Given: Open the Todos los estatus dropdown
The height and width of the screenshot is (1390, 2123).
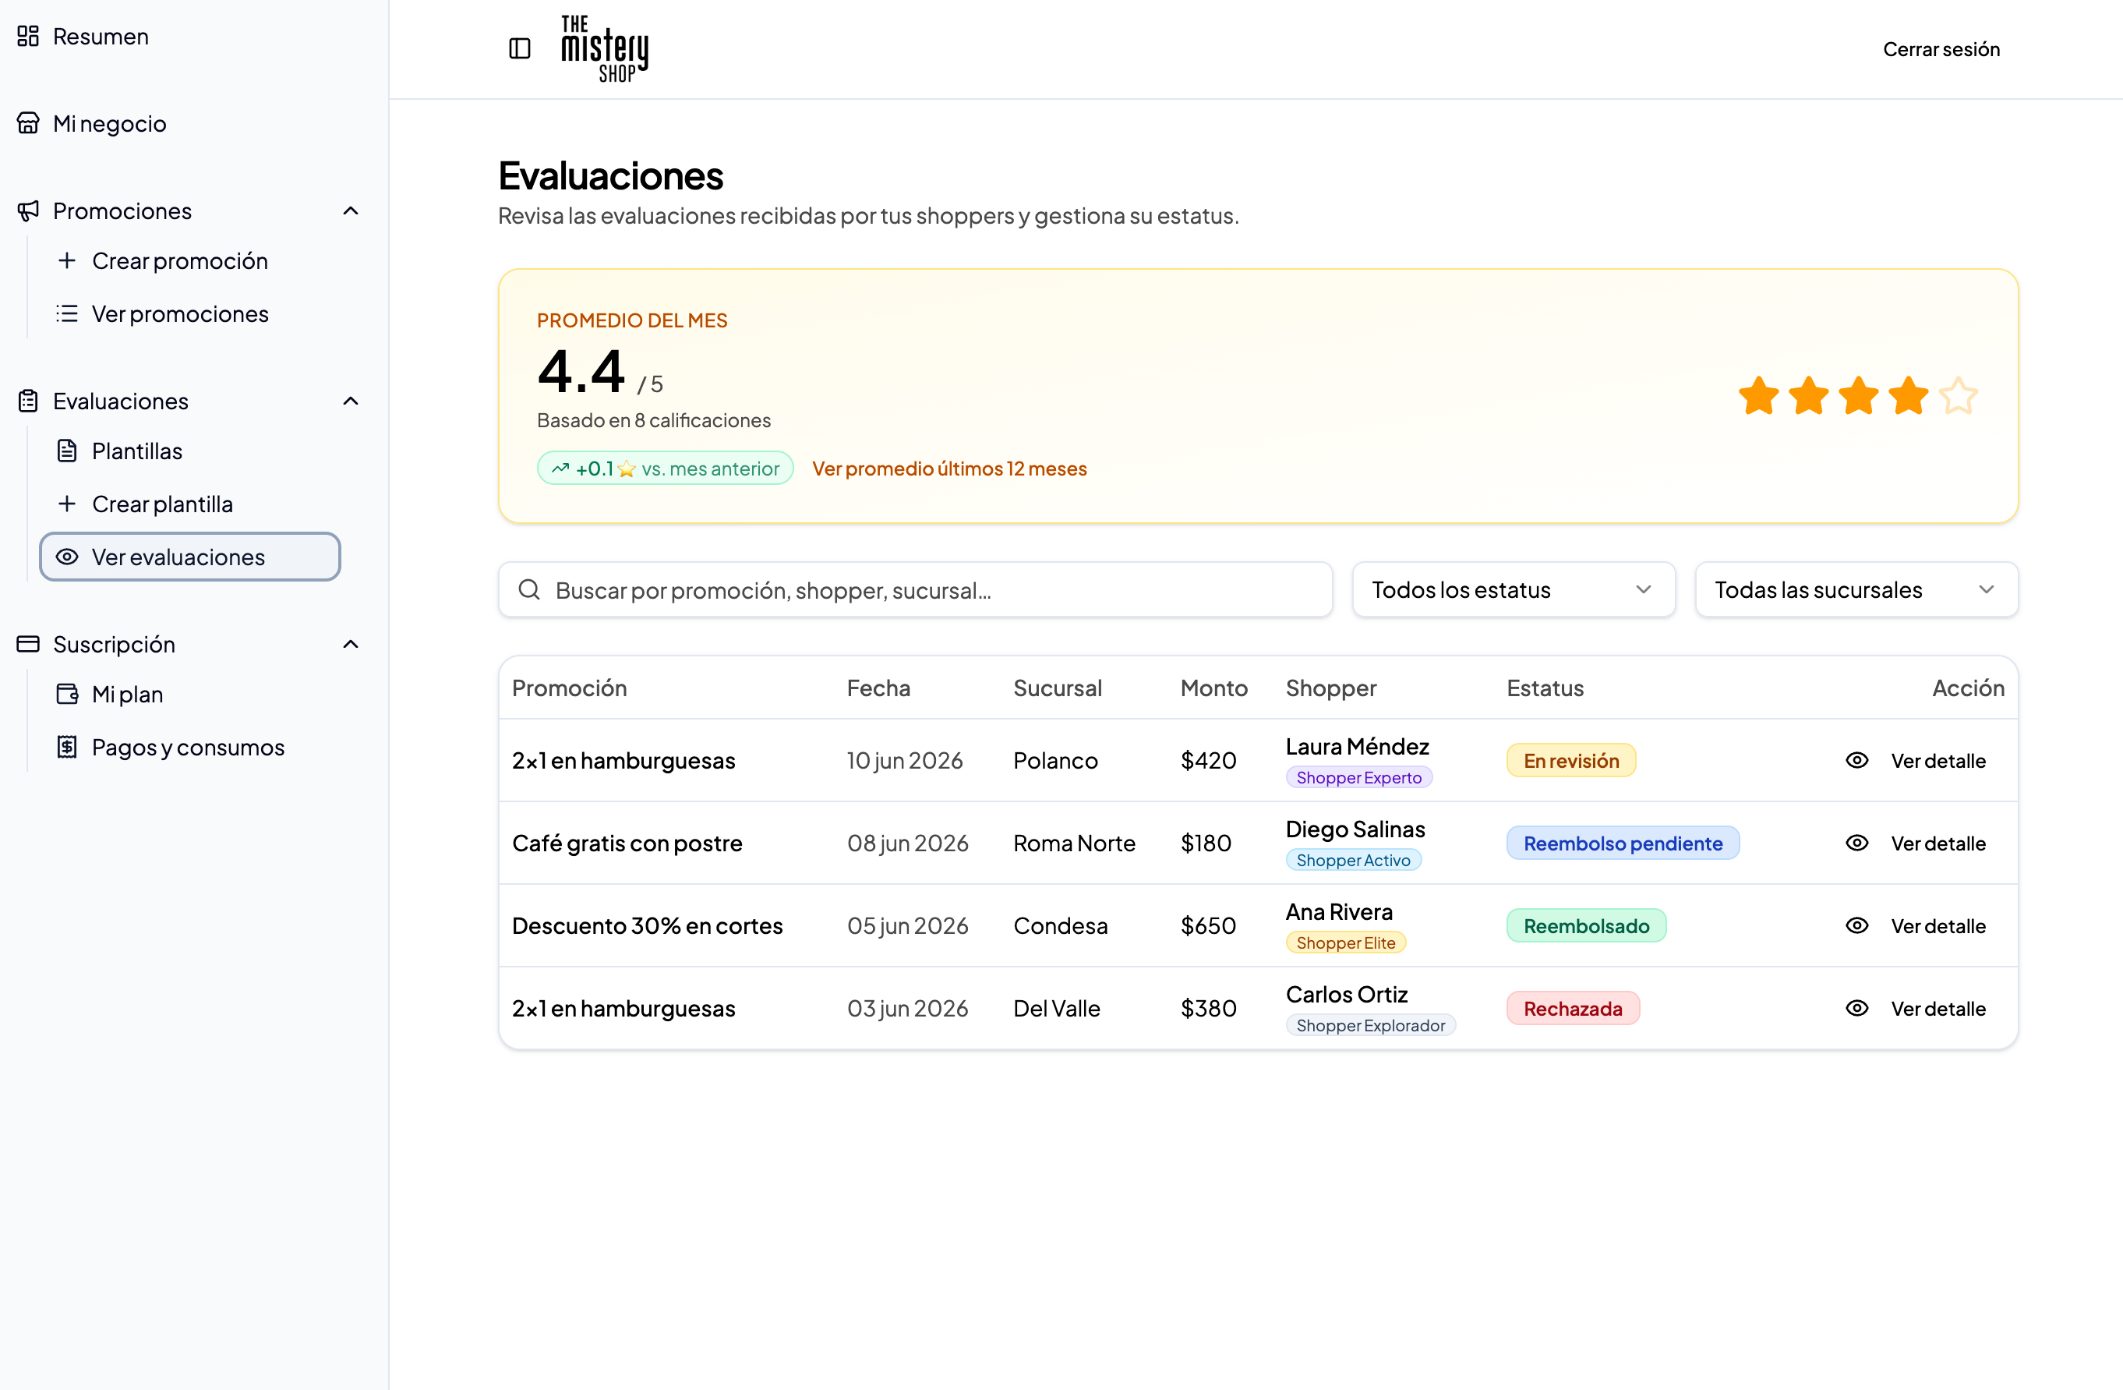Looking at the screenshot, I should (x=1513, y=589).
